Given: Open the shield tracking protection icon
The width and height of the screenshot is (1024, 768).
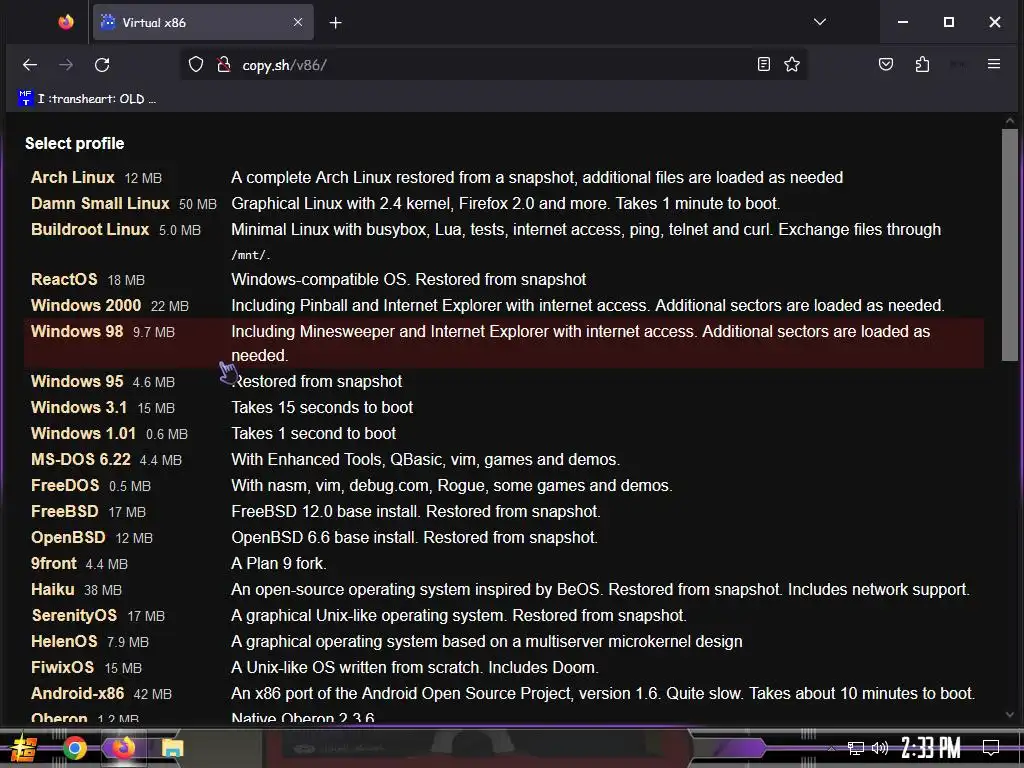Looking at the screenshot, I should [196, 65].
